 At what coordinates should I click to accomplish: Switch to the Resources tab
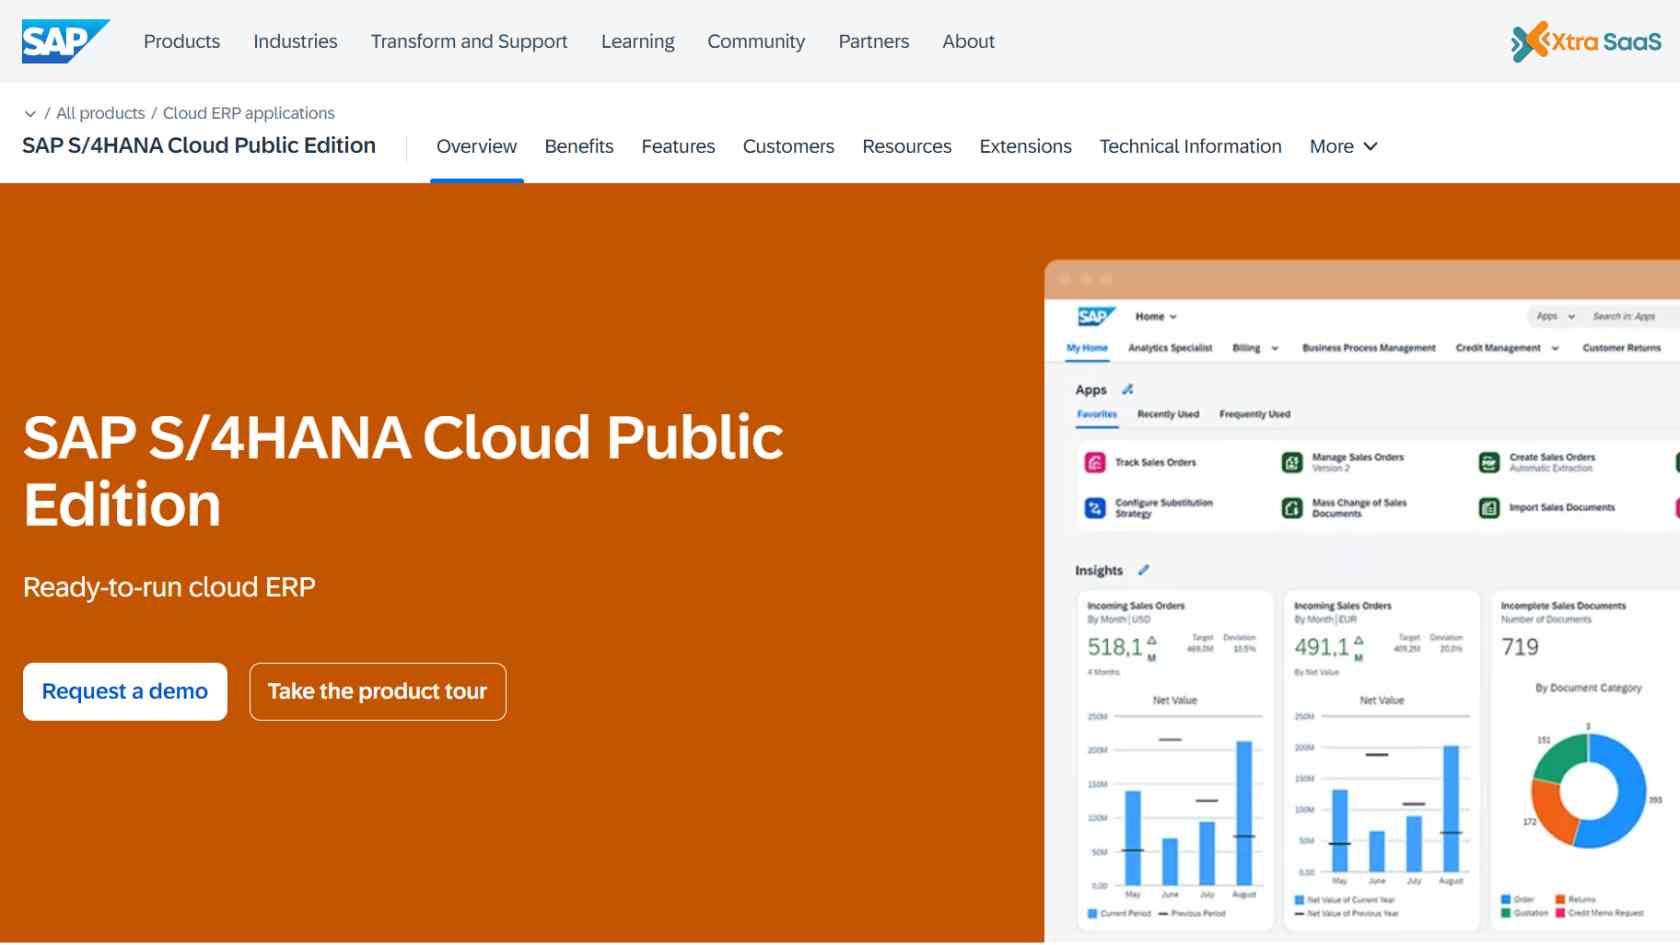pos(907,146)
